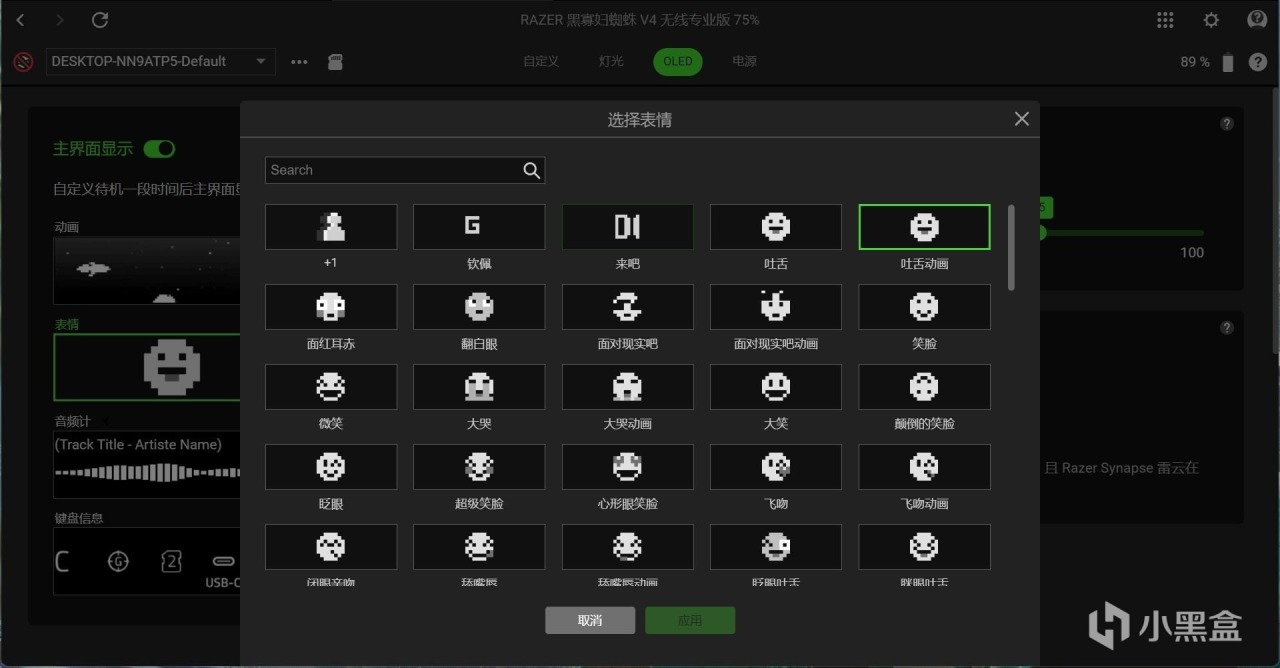The height and width of the screenshot is (668, 1280).
Task: Open the modules grid icon
Action: pos(1165,20)
